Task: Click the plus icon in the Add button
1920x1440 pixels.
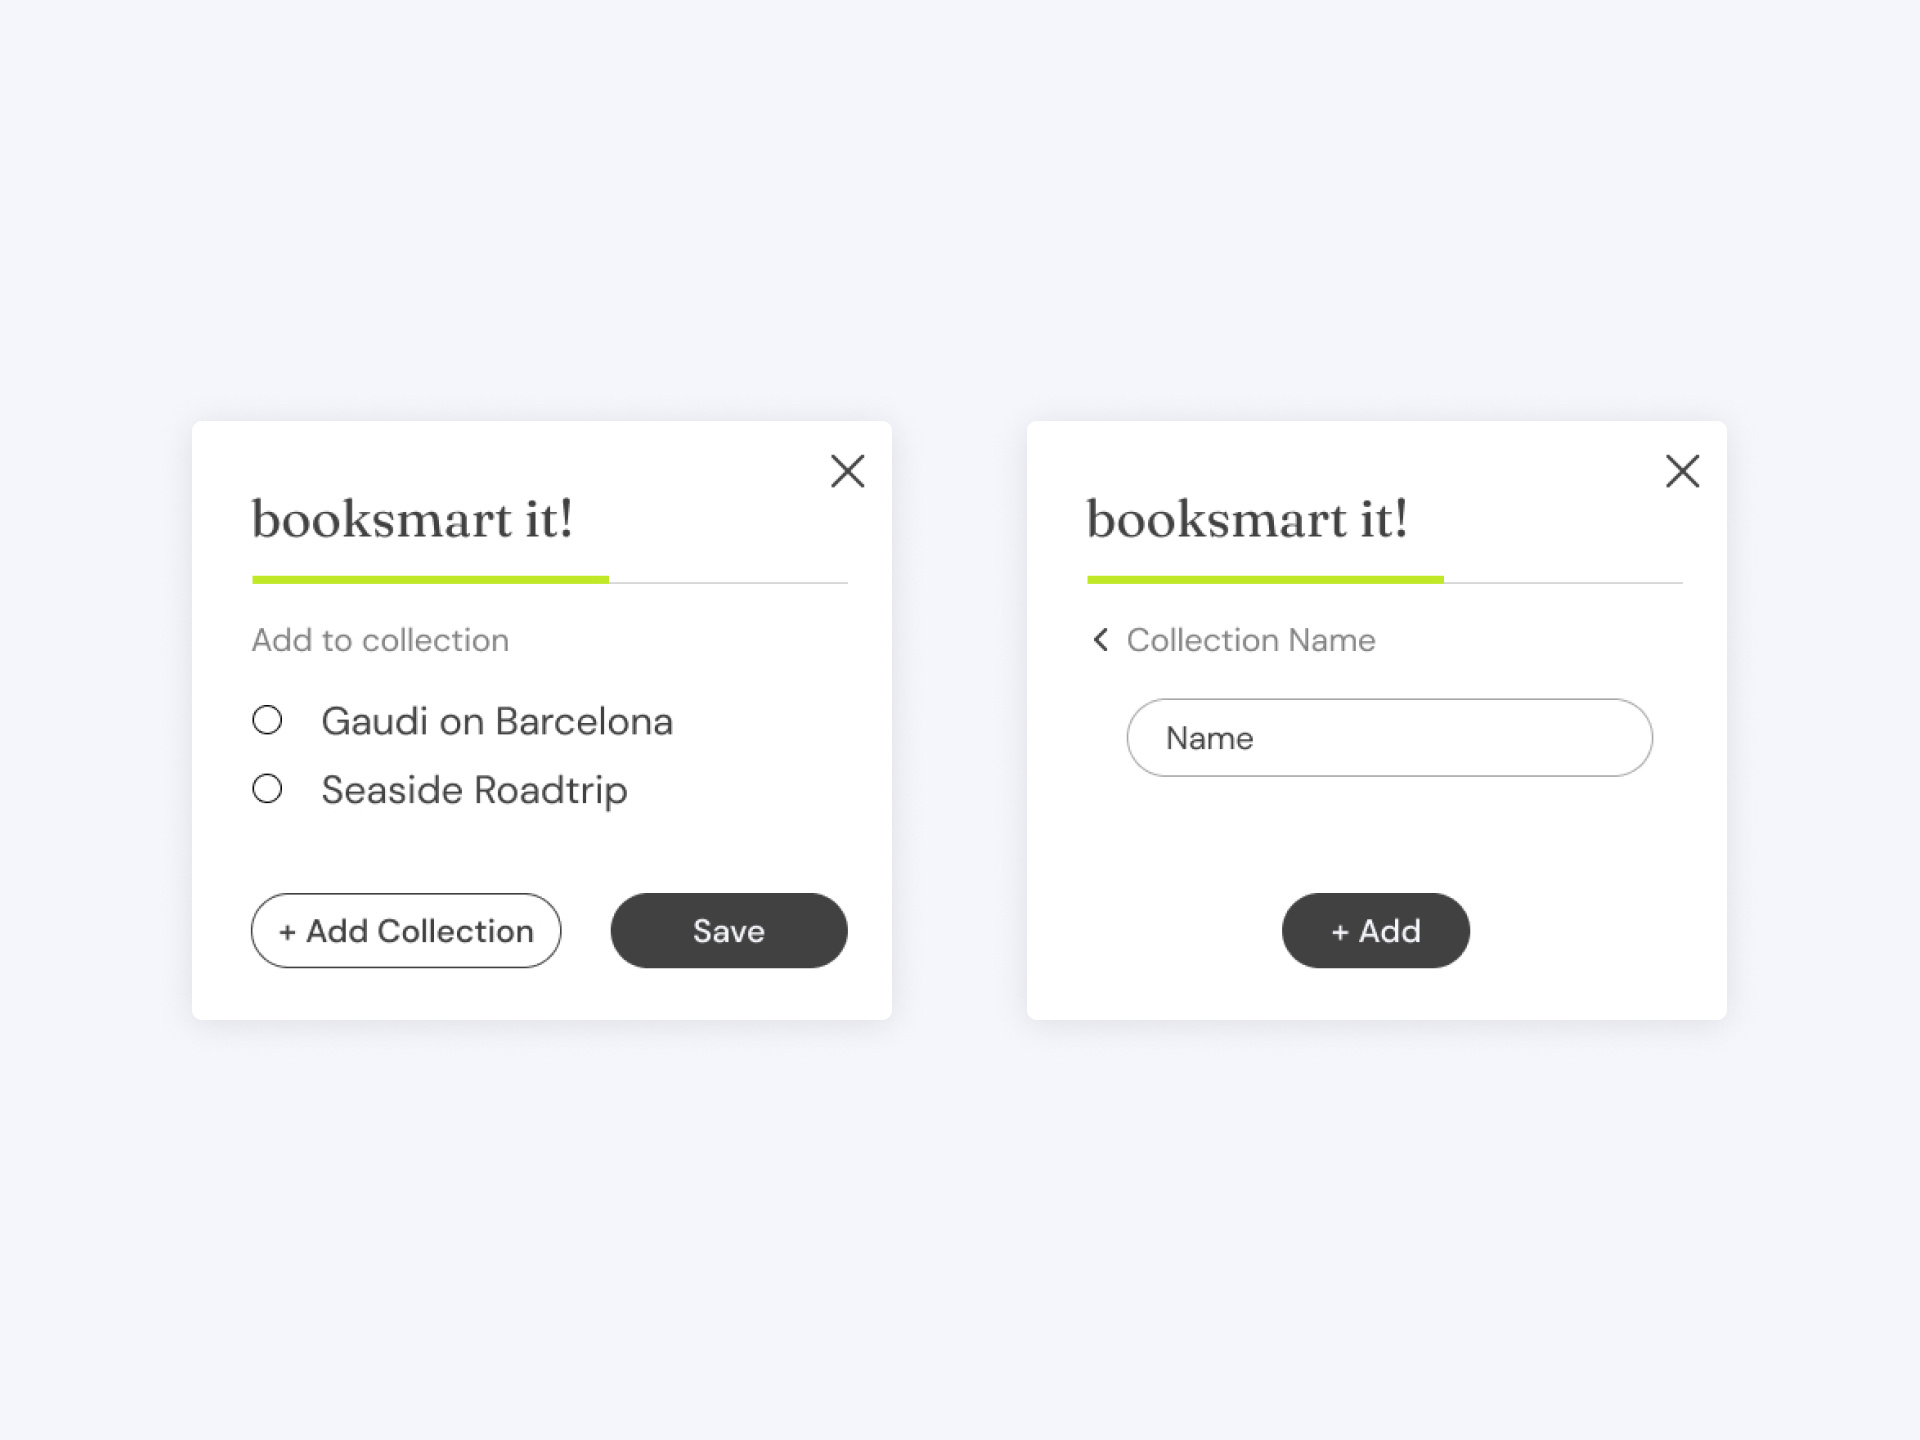Action: coord(1340,932)
